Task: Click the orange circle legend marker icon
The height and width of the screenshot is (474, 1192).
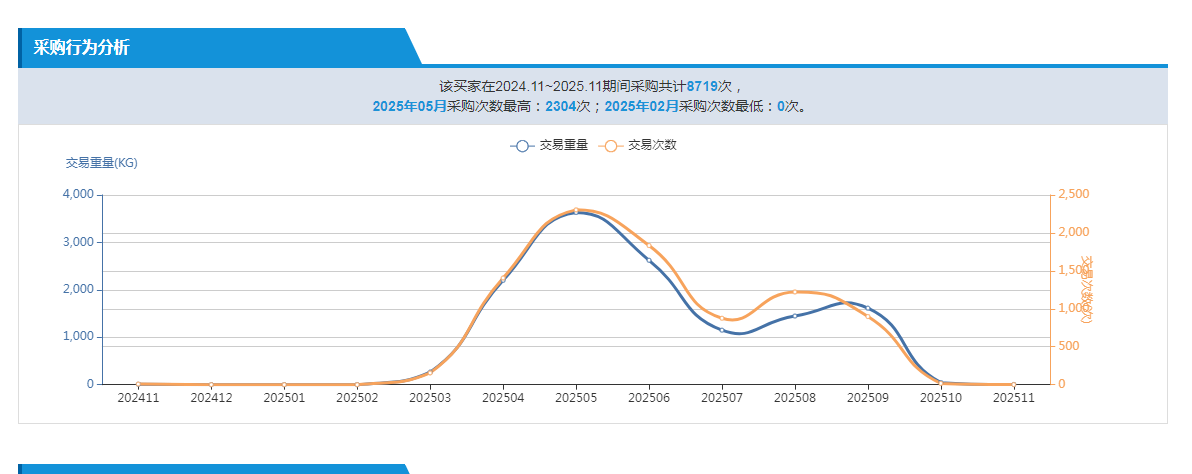Action: point(610,146)
